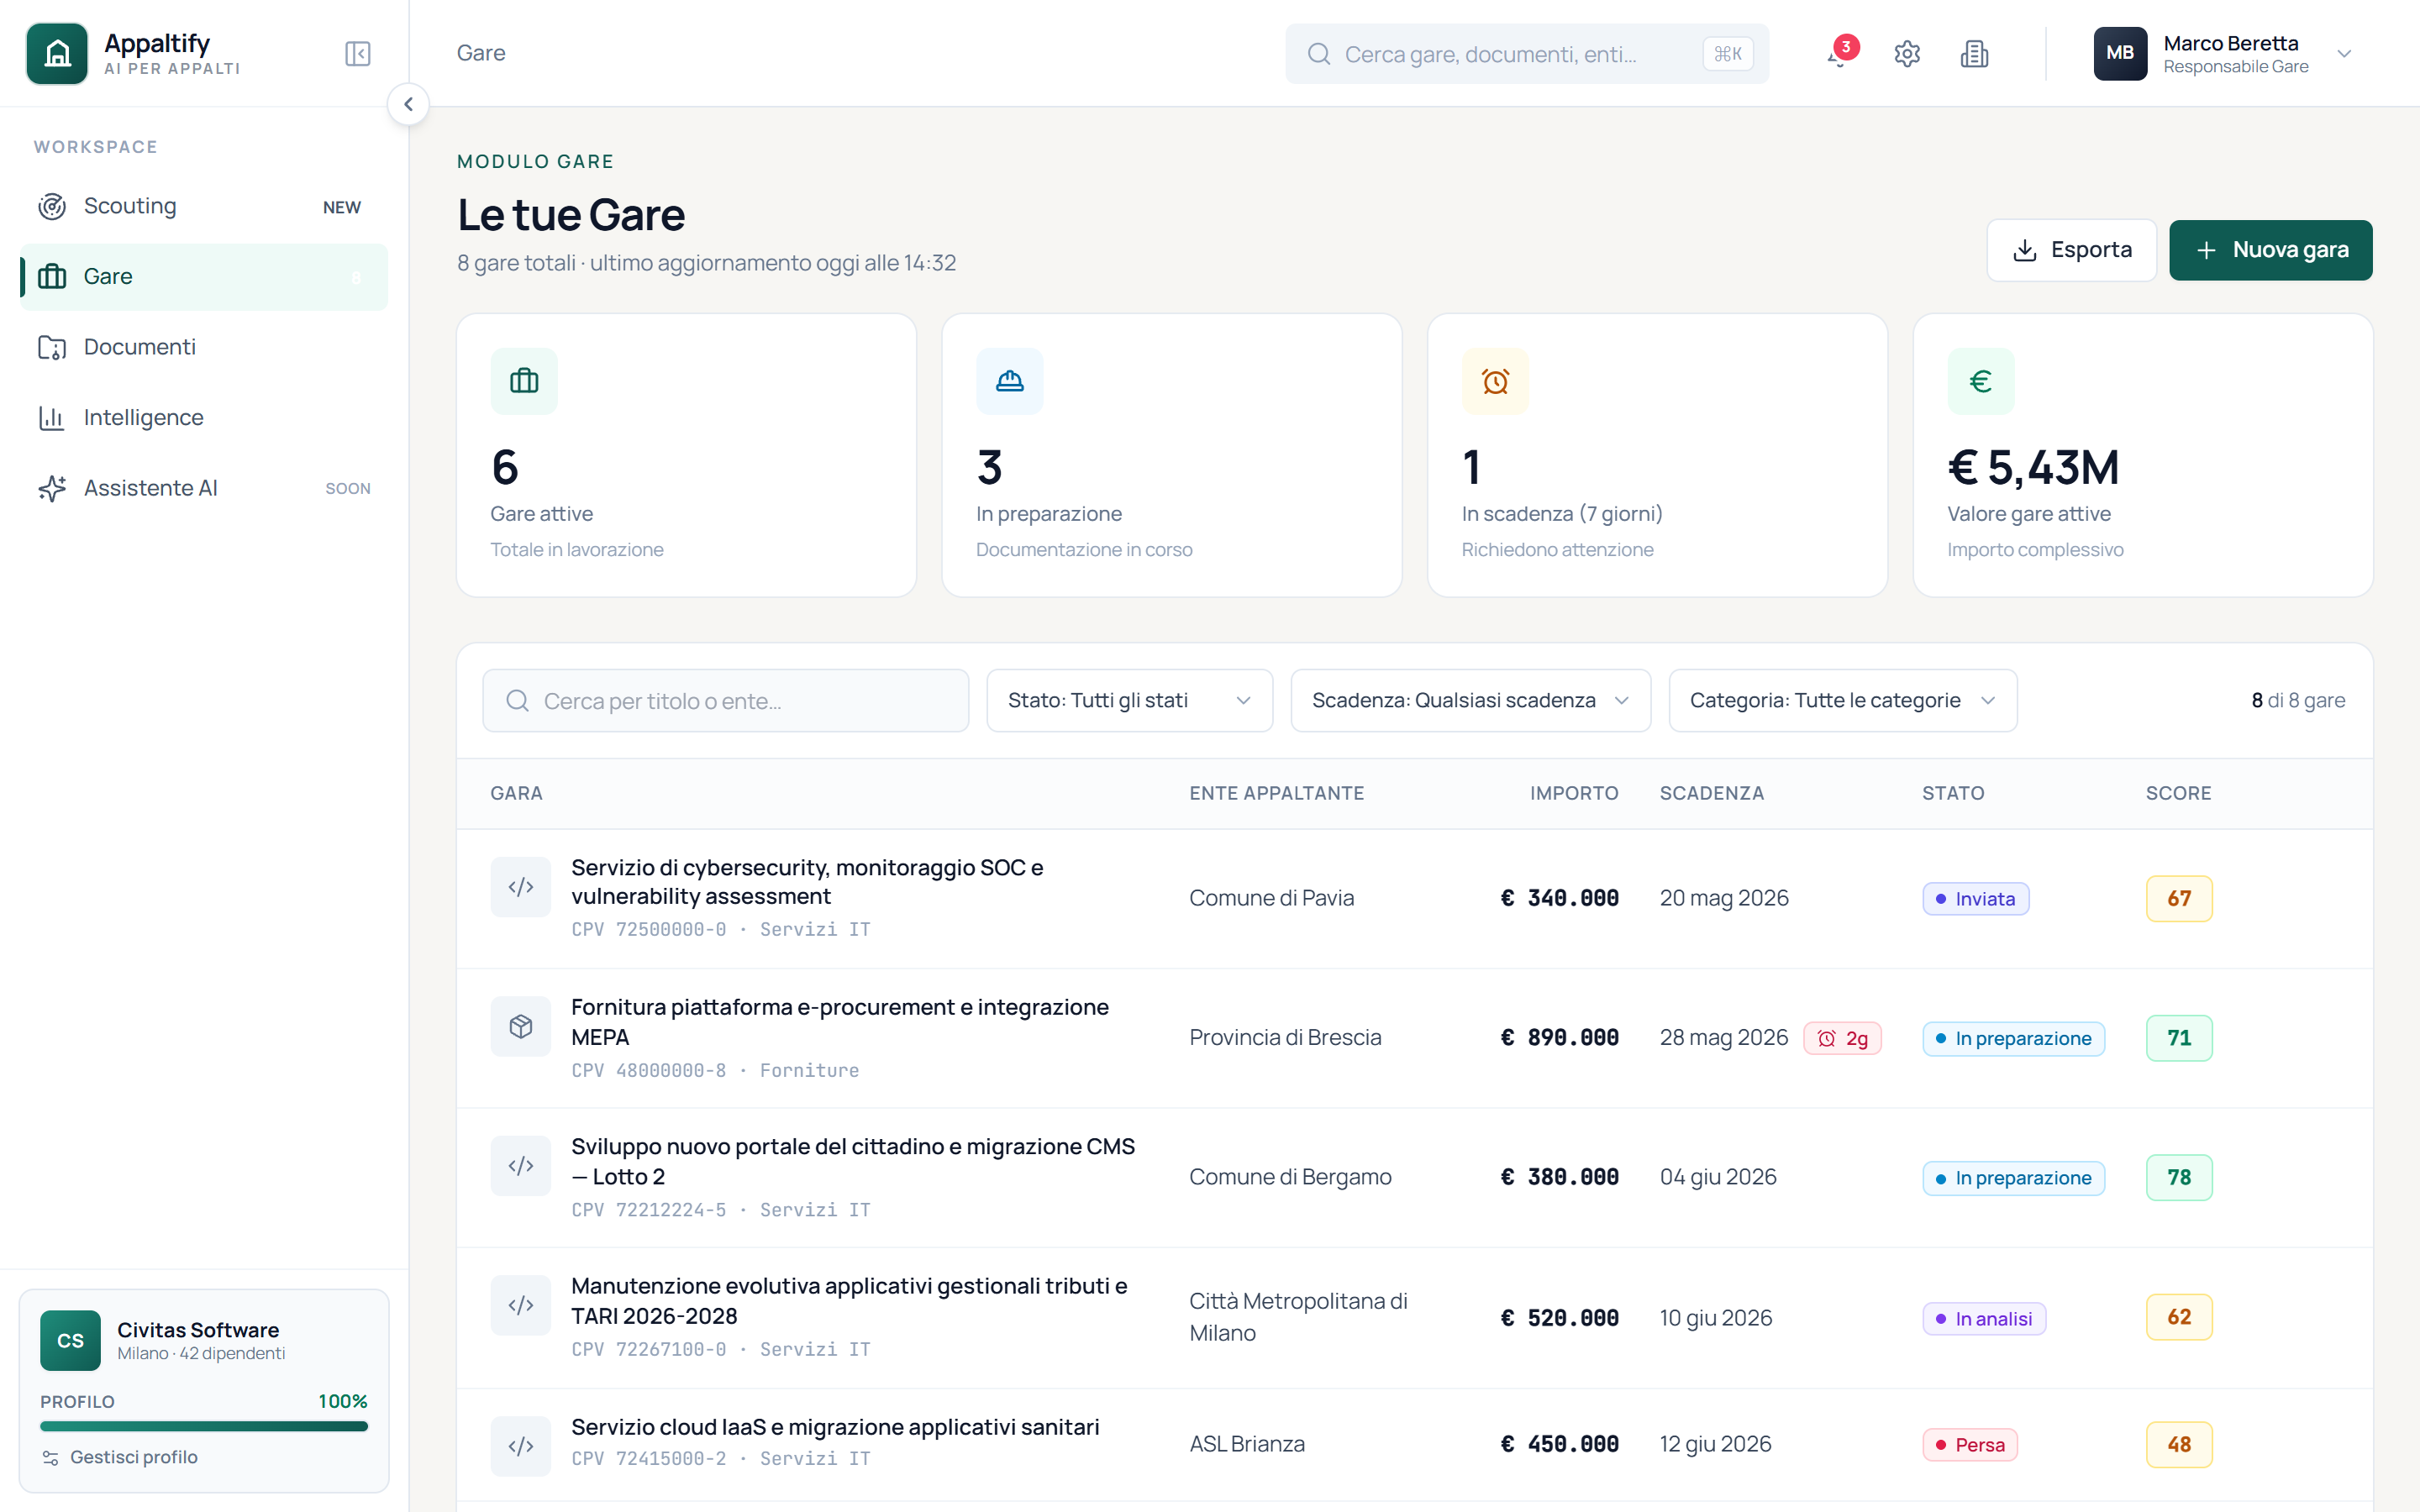The image size is (2420, 1512).
Task: Click the Documenti folder icon
Action: [52, 348]
